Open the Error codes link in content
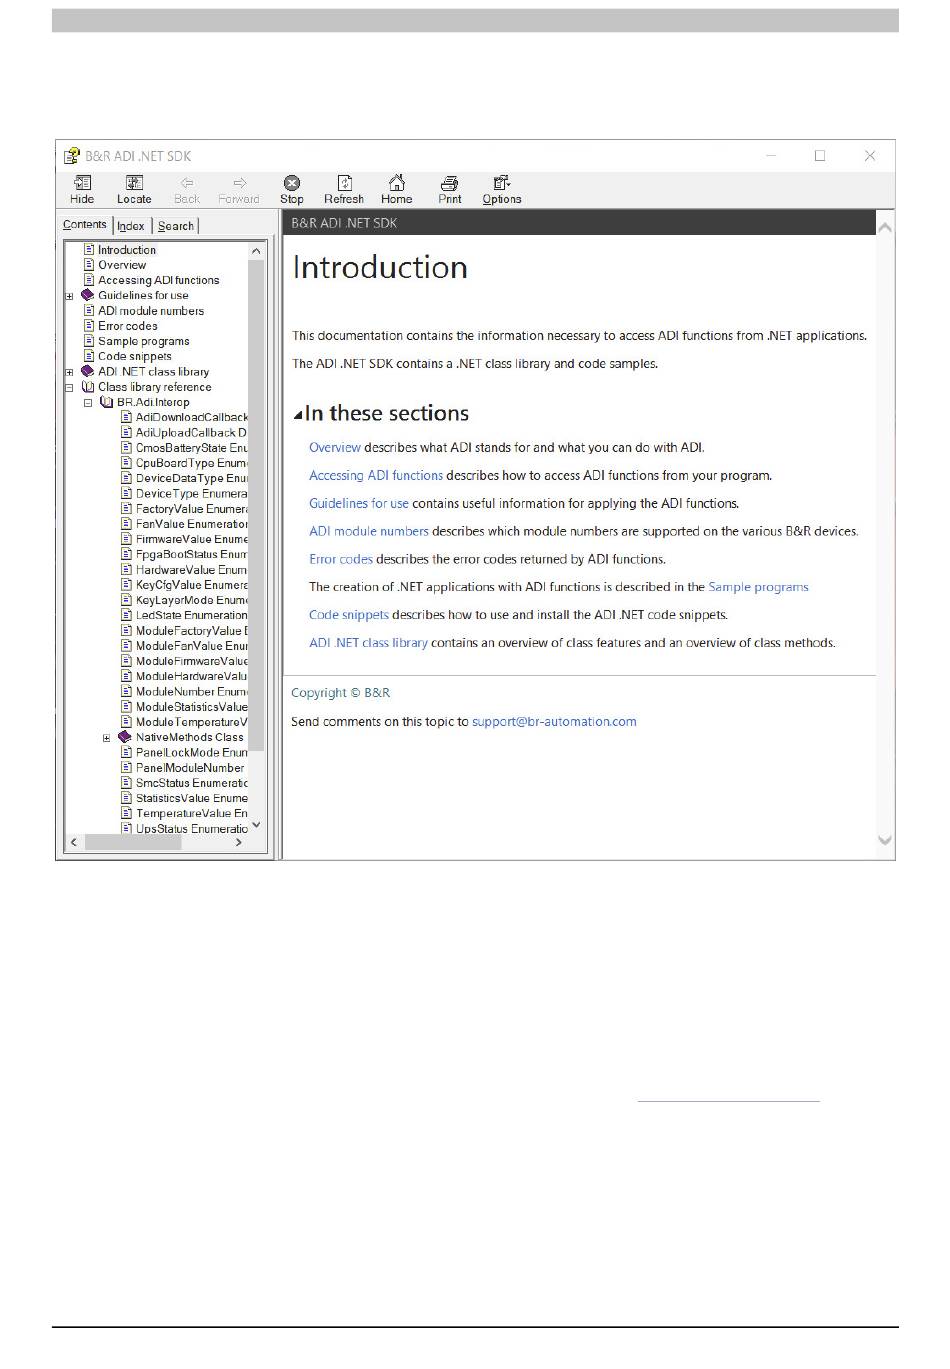Screen dimensions: 950x1369 [x=341, y=559]
